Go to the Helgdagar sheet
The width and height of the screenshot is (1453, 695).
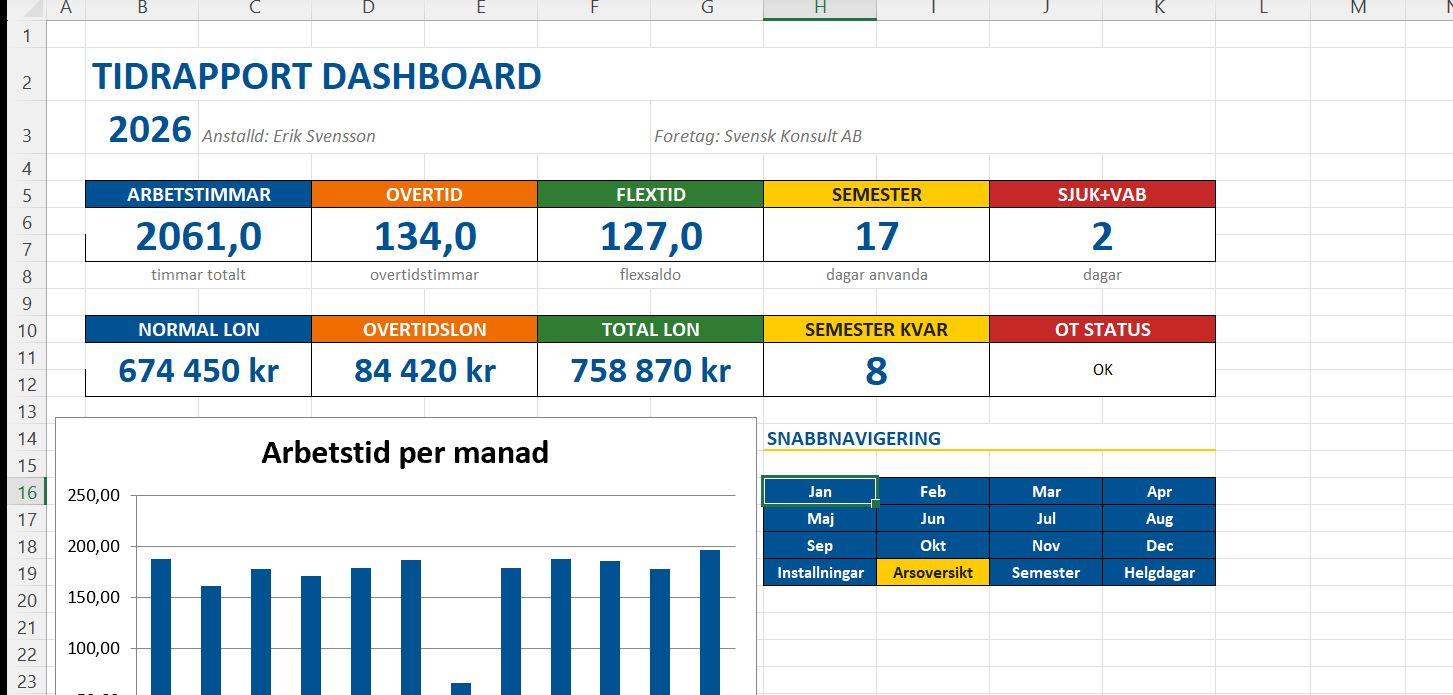pos(1159,572)
